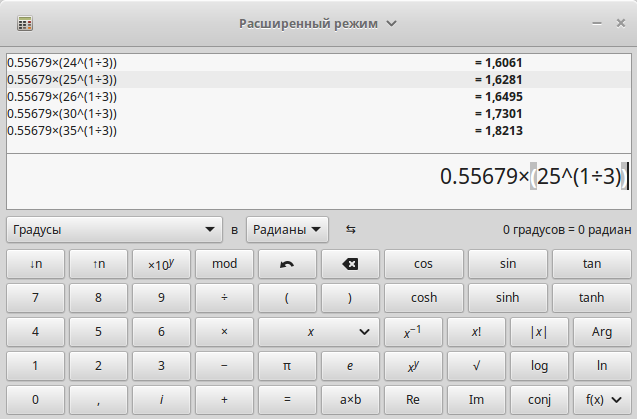Click the x^y power button
The width and height of the screenshot is (637, 419).
pos(413,366)
